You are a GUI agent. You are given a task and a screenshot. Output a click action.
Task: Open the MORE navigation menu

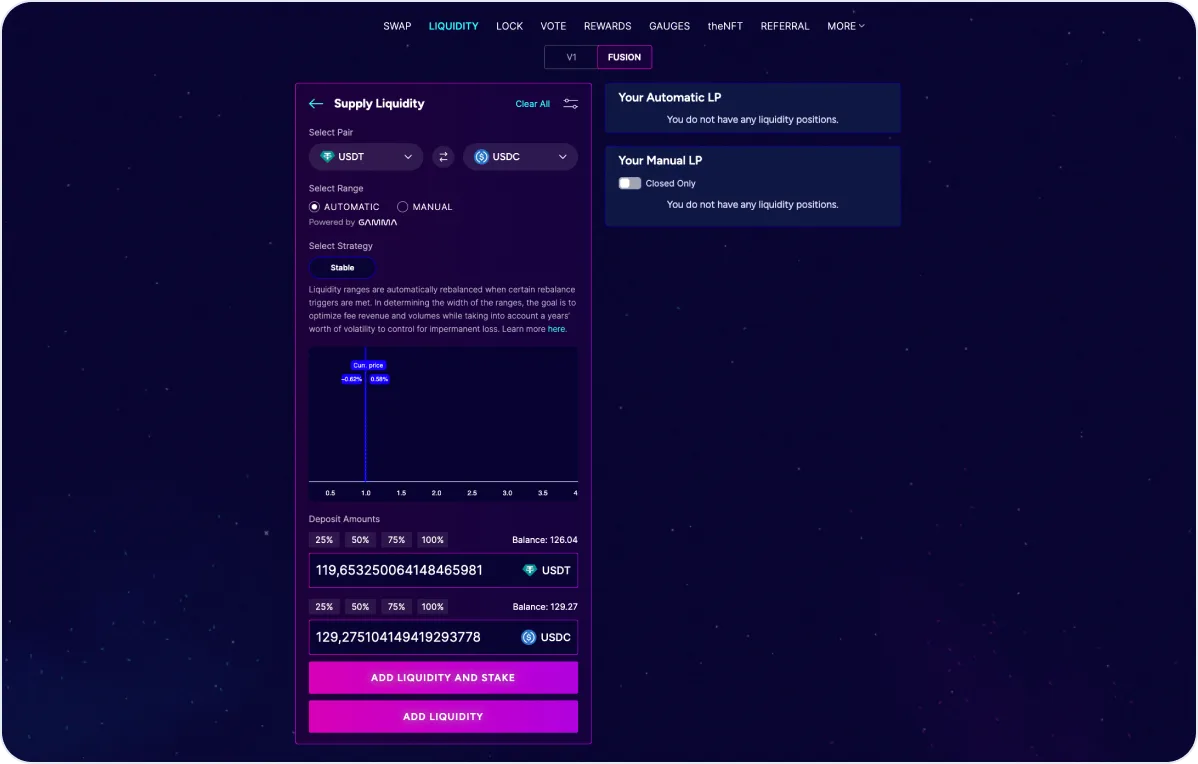[846, 26]
